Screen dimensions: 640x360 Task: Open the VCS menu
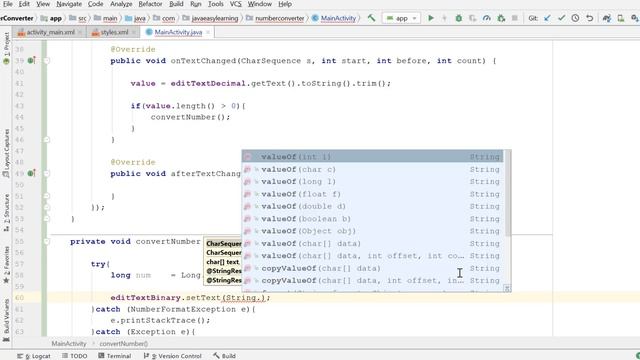[x=236, y=4]
